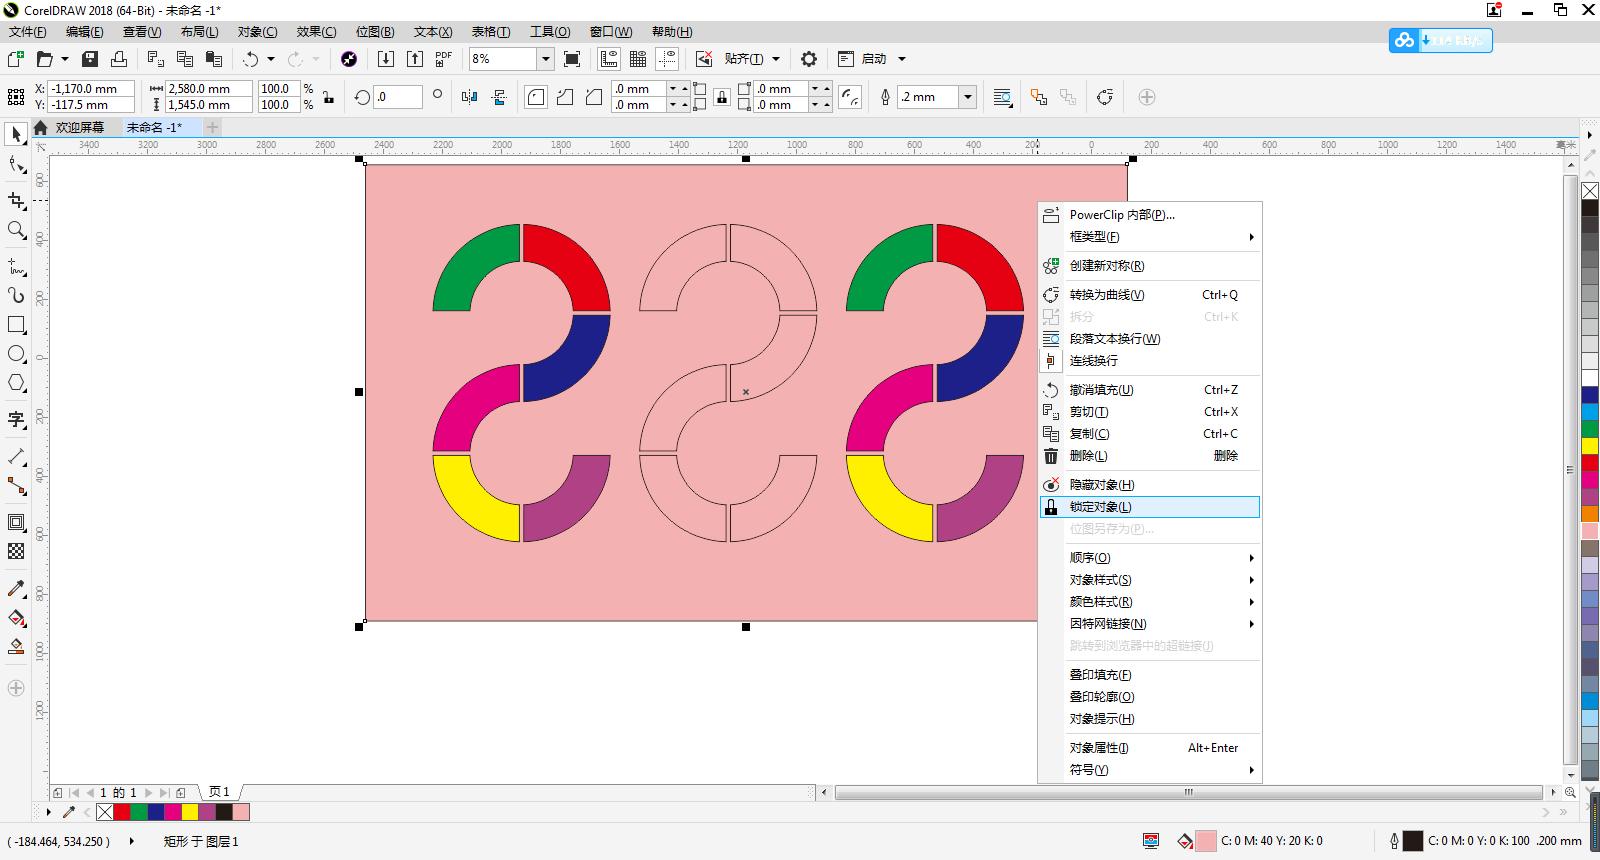Click the rotation angle input field

[x=397, y=97]
